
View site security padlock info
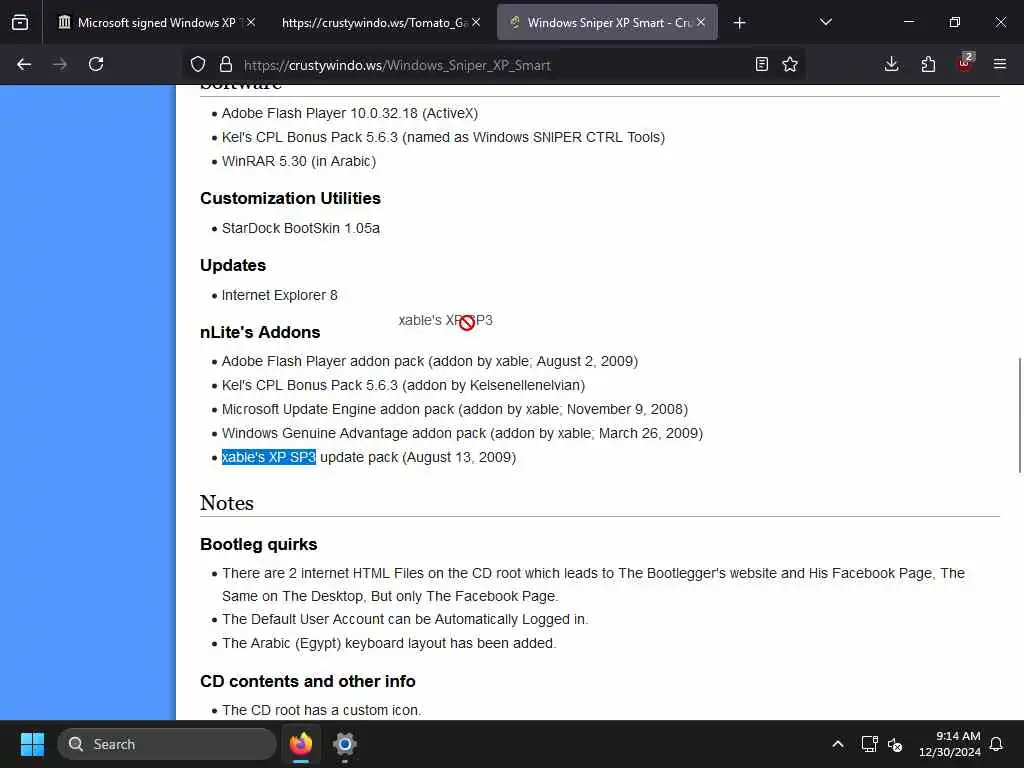[x=226, y=64]
